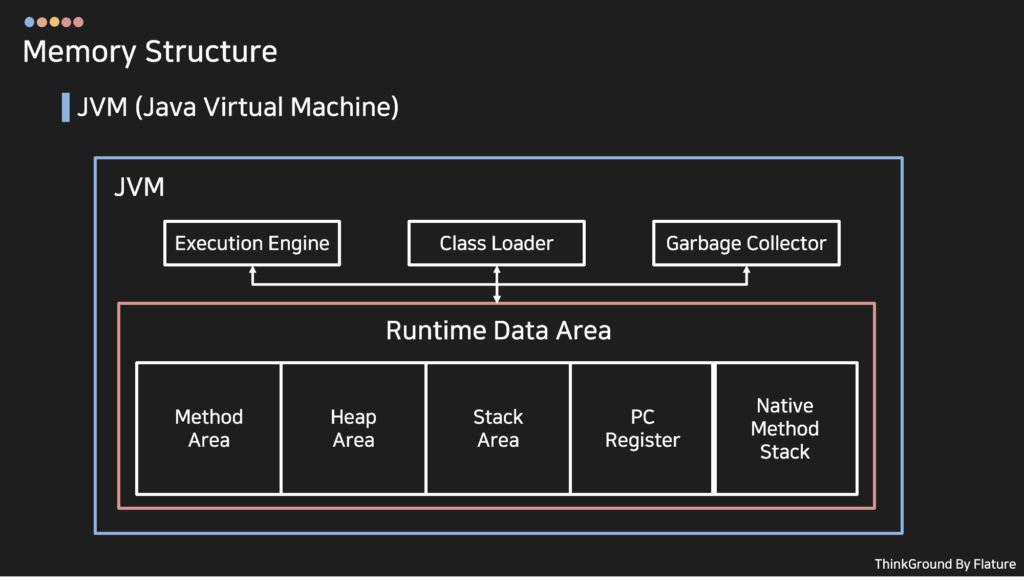Click the double arrow under Class Loader
The height and width of the screenshot is (580, 1024).
(x=497, y=284)
